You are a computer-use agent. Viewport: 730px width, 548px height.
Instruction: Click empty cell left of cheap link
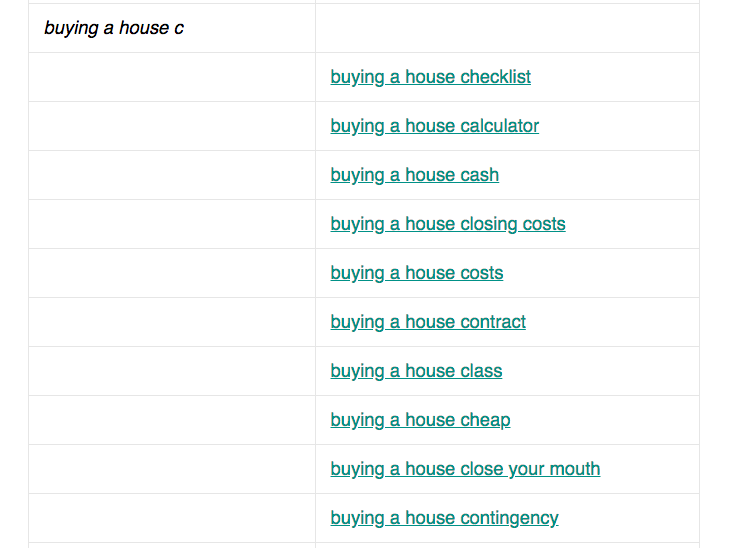coord(172,420)
